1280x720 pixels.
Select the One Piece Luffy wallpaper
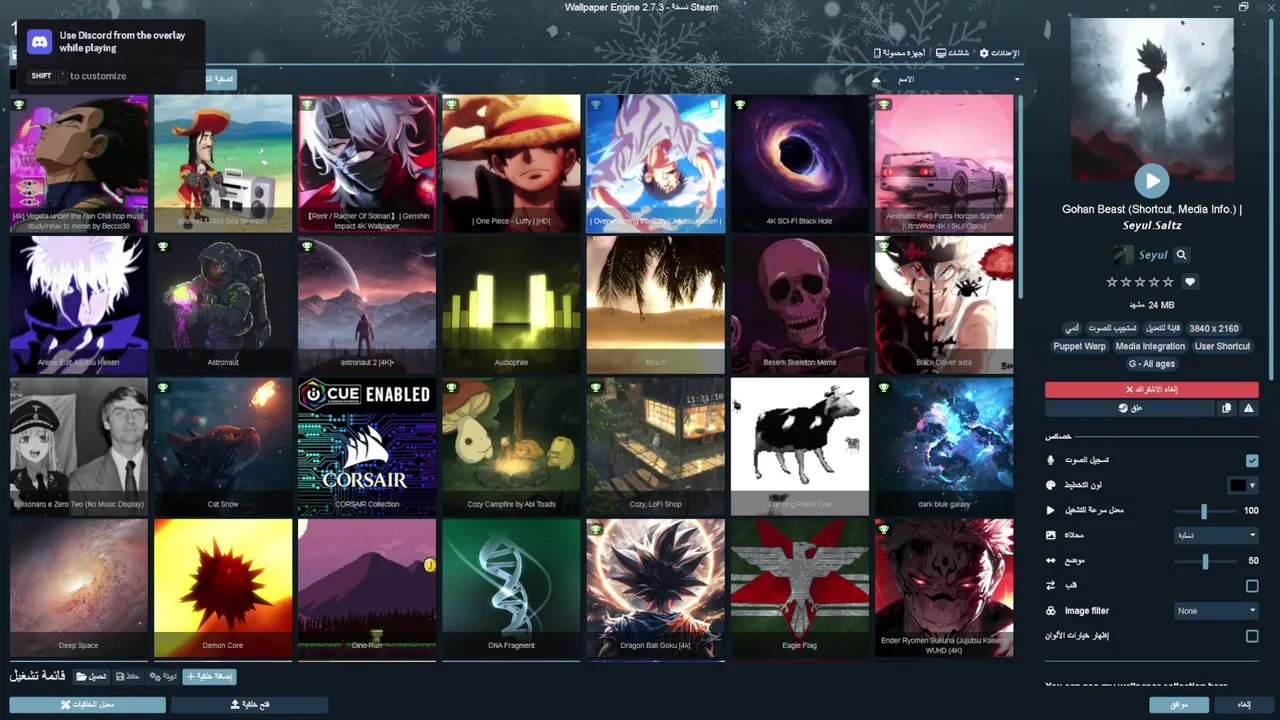point(511,164)
